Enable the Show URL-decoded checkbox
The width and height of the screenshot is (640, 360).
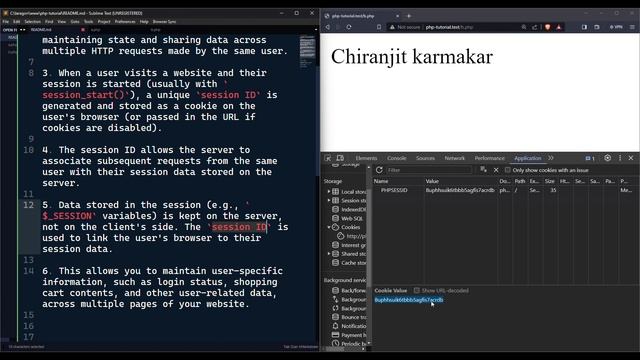(x=416, y=290)
